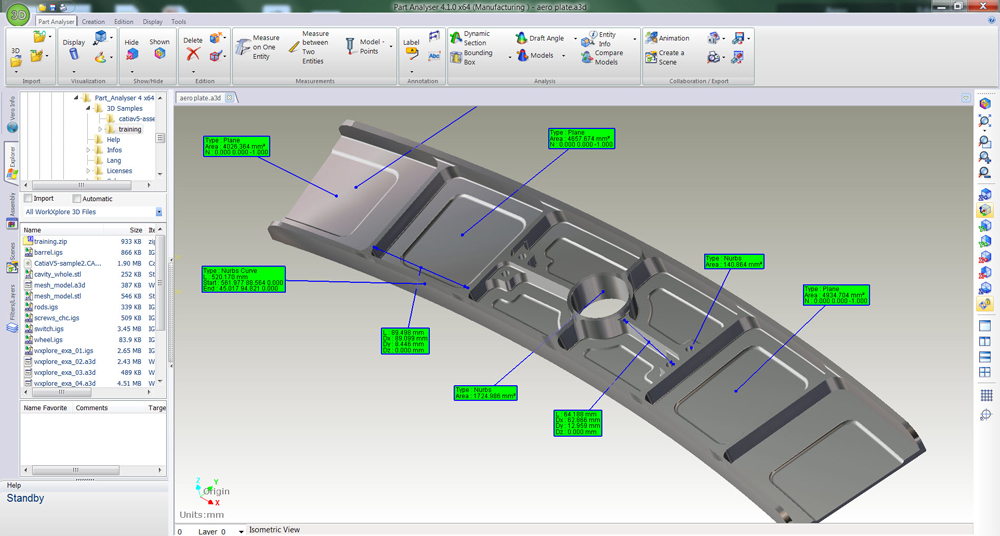
Task: Open the All WorkXplore 3D Files dropdown
Action: pos(158,212)
